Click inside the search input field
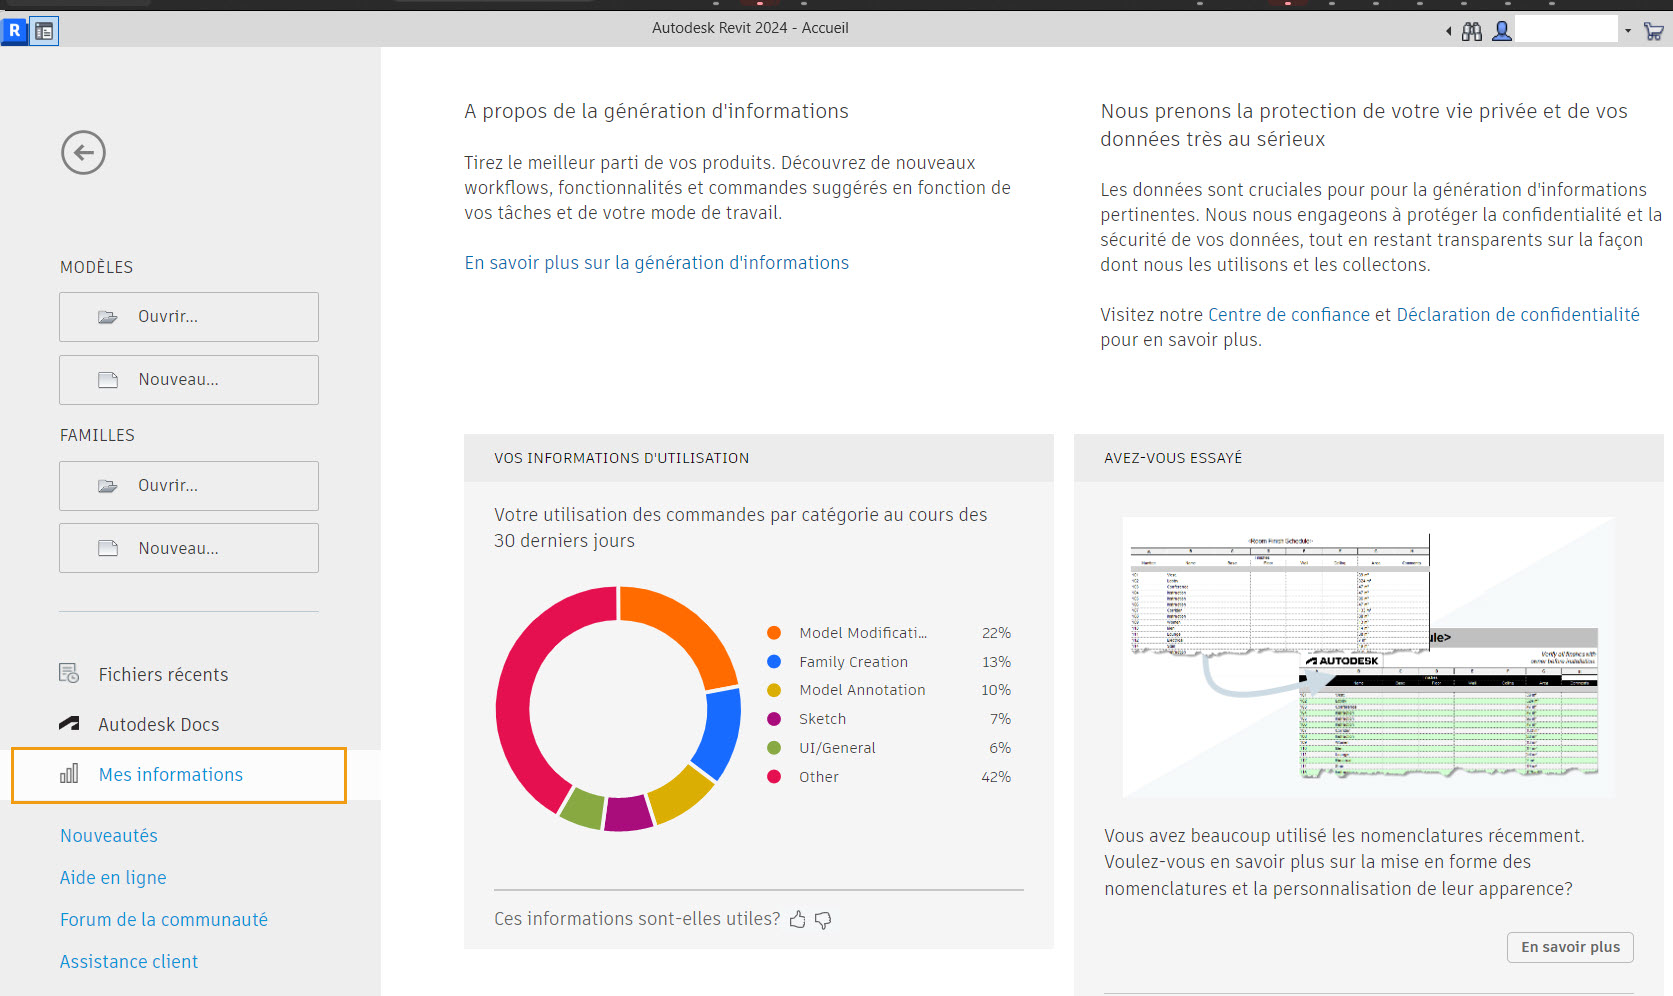This screenshot has width=1673, height=996. point(1567,28)
